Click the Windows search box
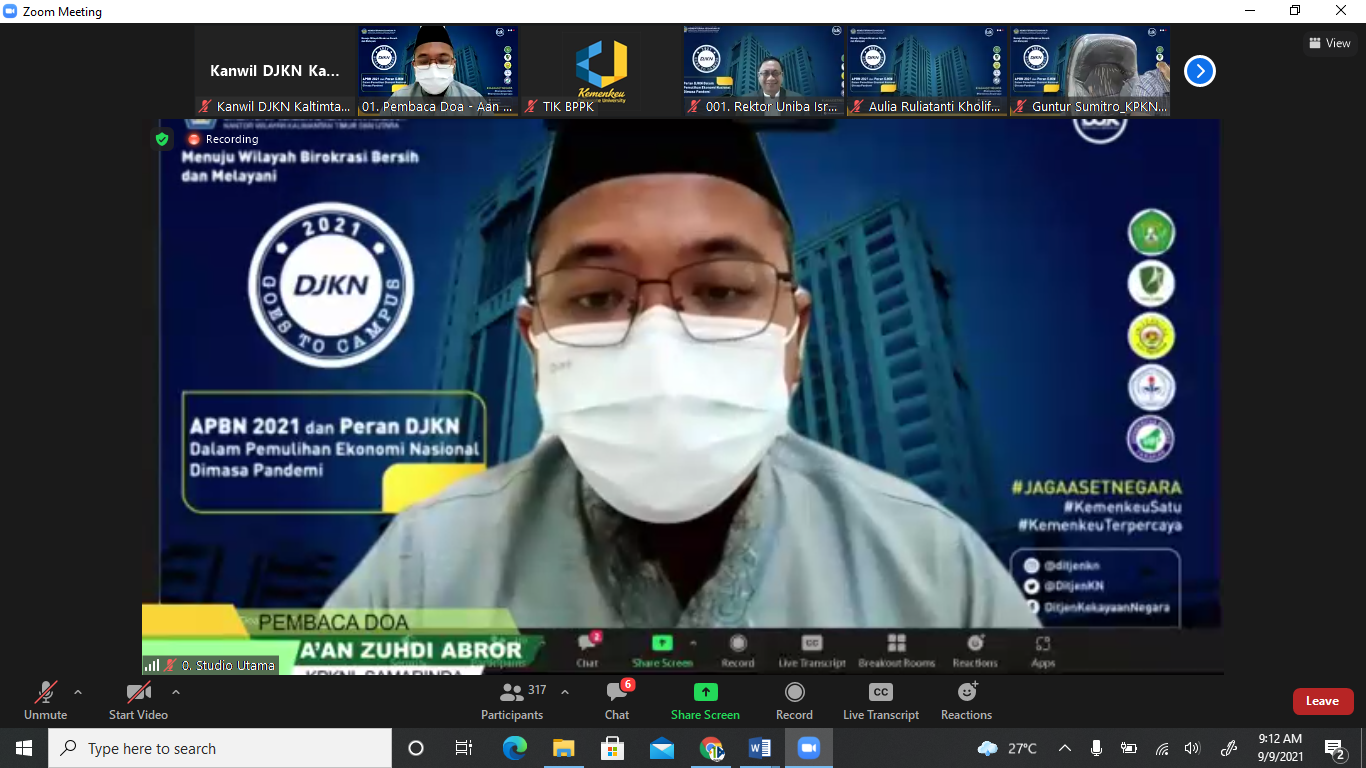 point(220,748)
